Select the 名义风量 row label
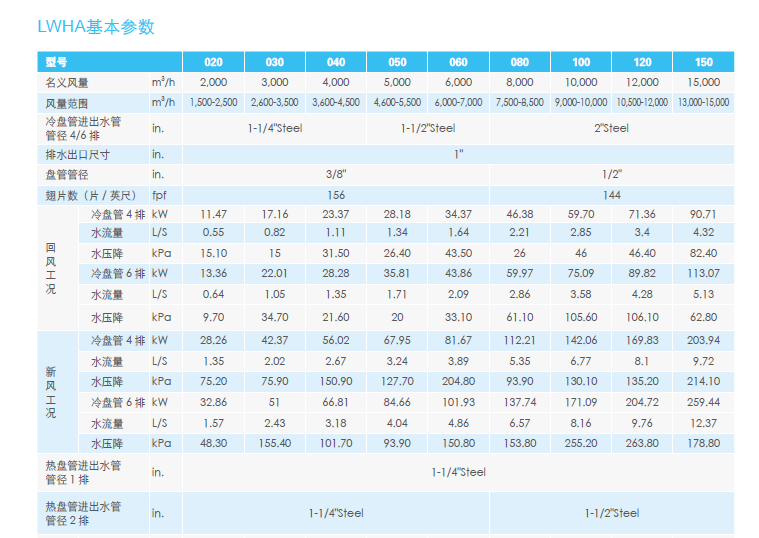Screen dimensions: 759x538 68,82
